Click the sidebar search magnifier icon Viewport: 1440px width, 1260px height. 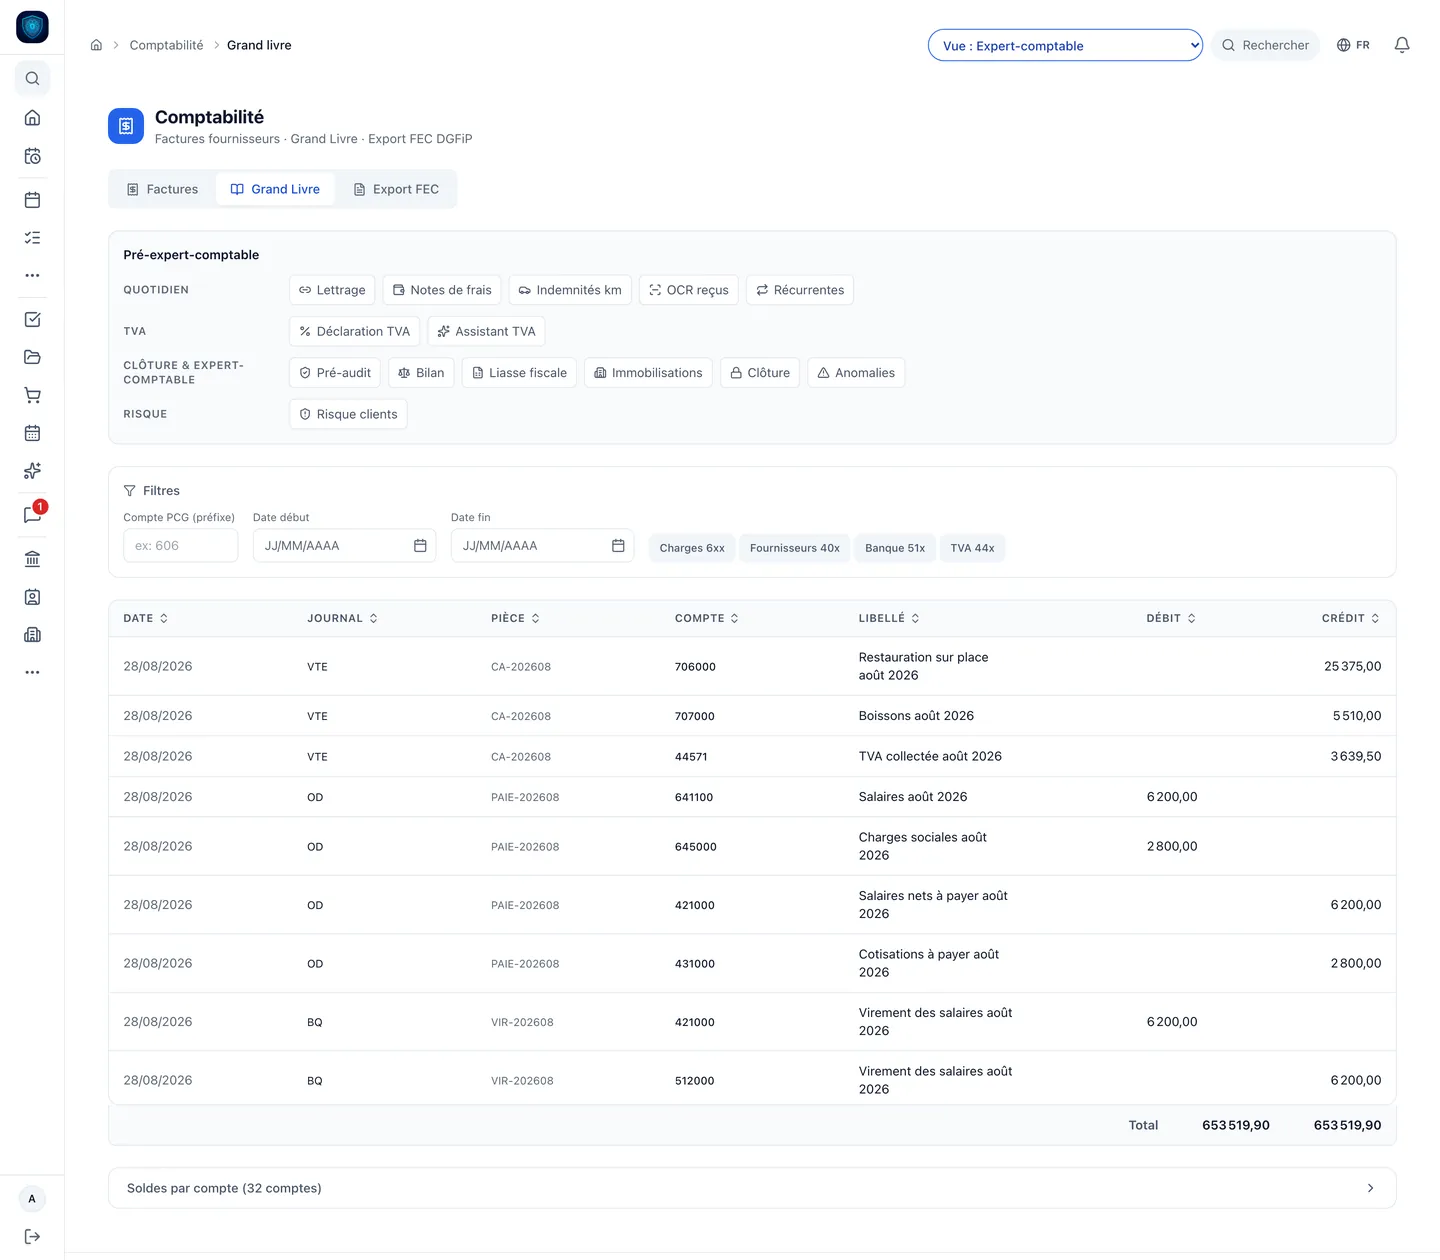click(32, 78)
